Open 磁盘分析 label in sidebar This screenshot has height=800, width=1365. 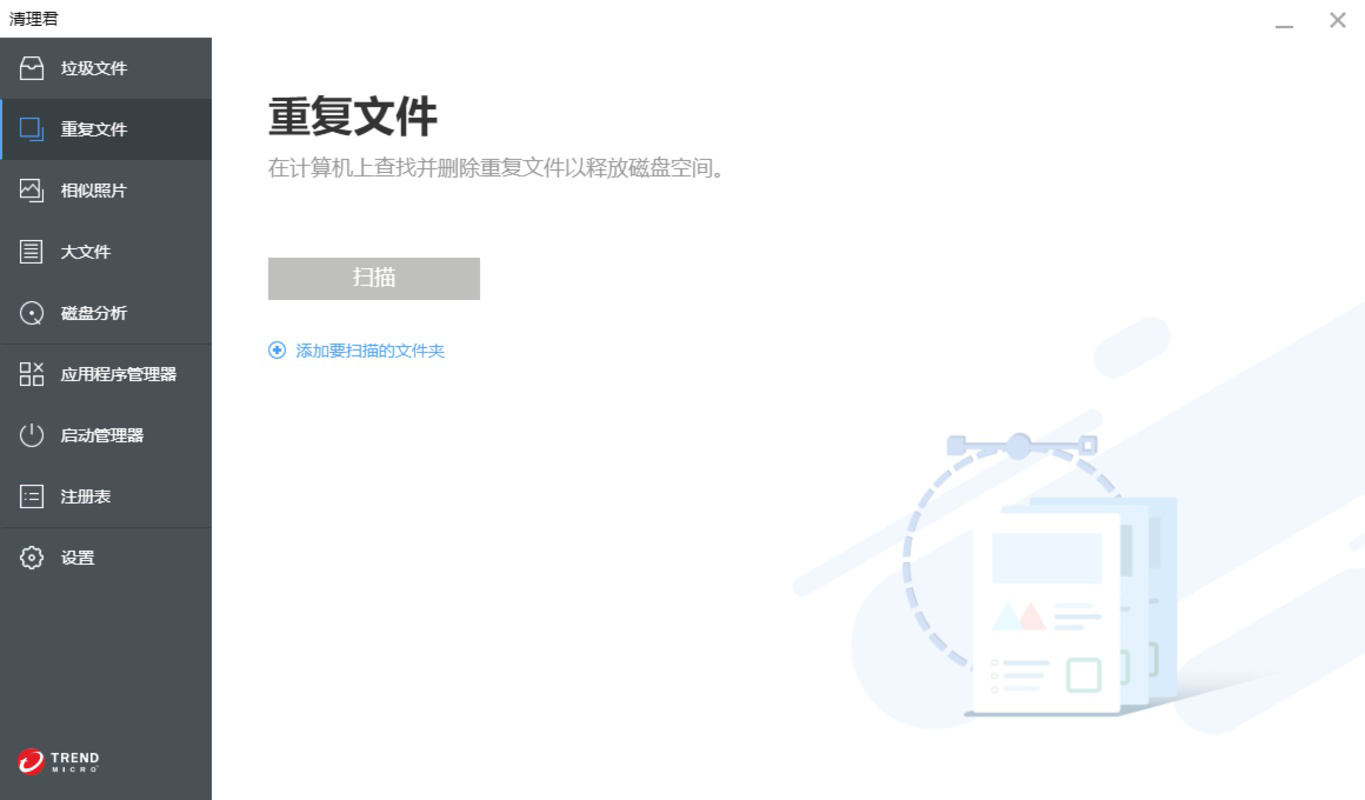point(94,313)
